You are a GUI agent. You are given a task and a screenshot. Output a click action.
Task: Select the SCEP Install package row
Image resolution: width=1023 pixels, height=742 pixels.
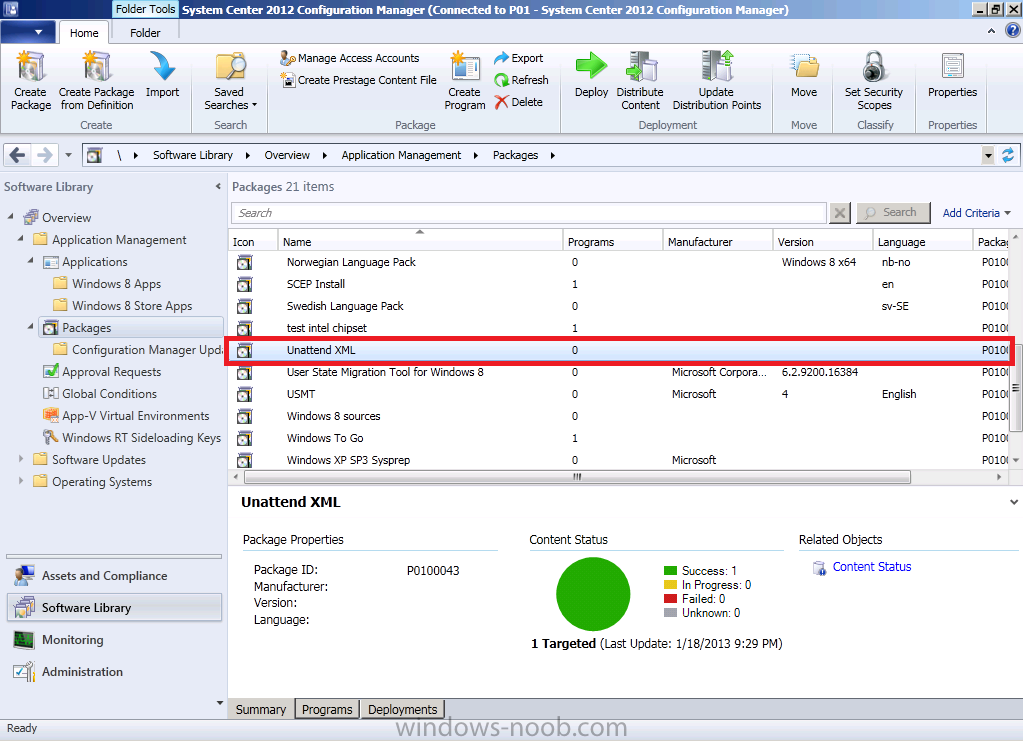(618, 285)
